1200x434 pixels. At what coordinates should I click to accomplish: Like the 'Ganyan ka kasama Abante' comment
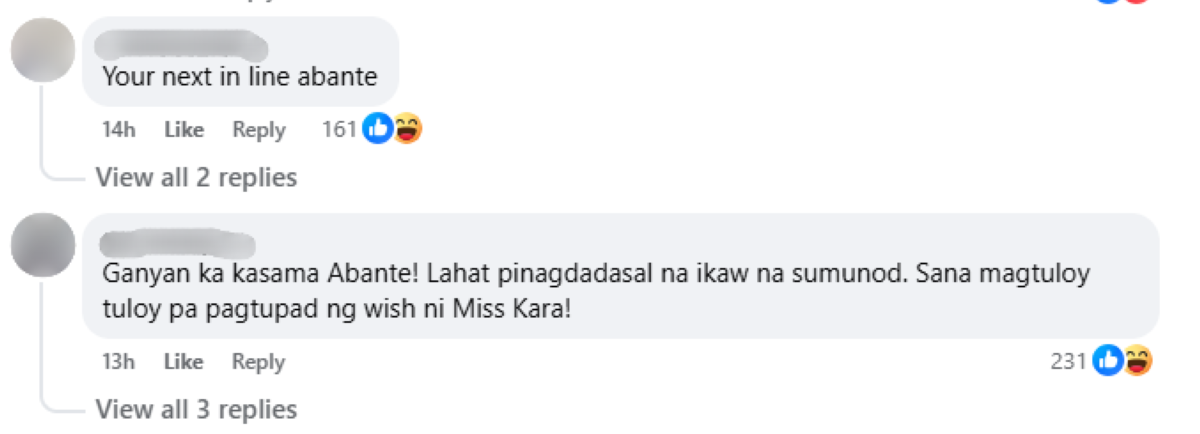click(x=184, y=361)
